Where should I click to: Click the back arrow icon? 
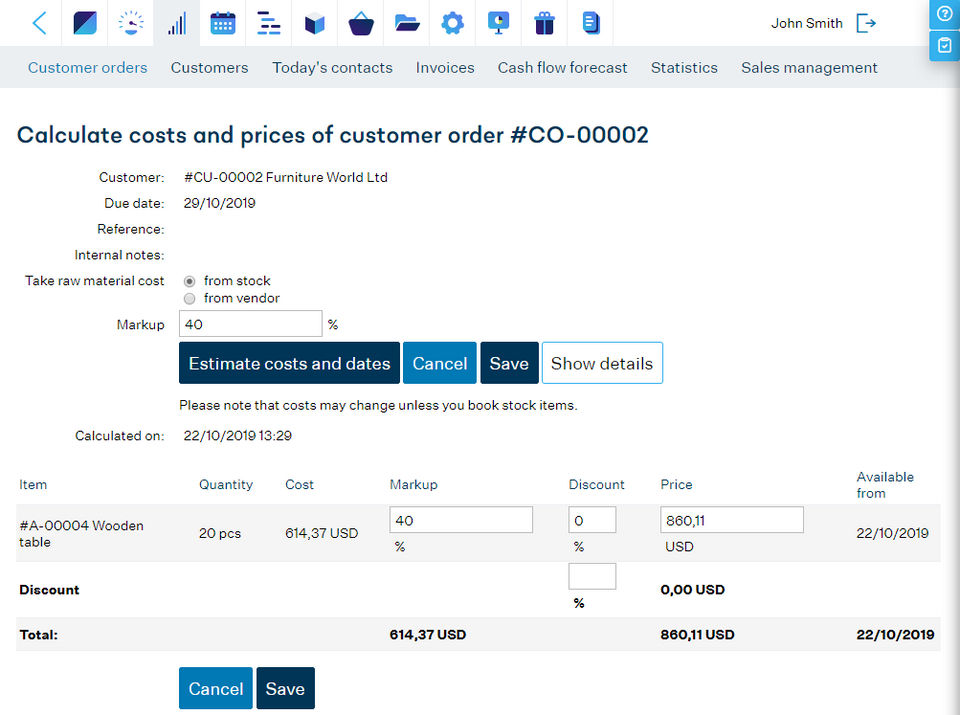coord(39,23)
